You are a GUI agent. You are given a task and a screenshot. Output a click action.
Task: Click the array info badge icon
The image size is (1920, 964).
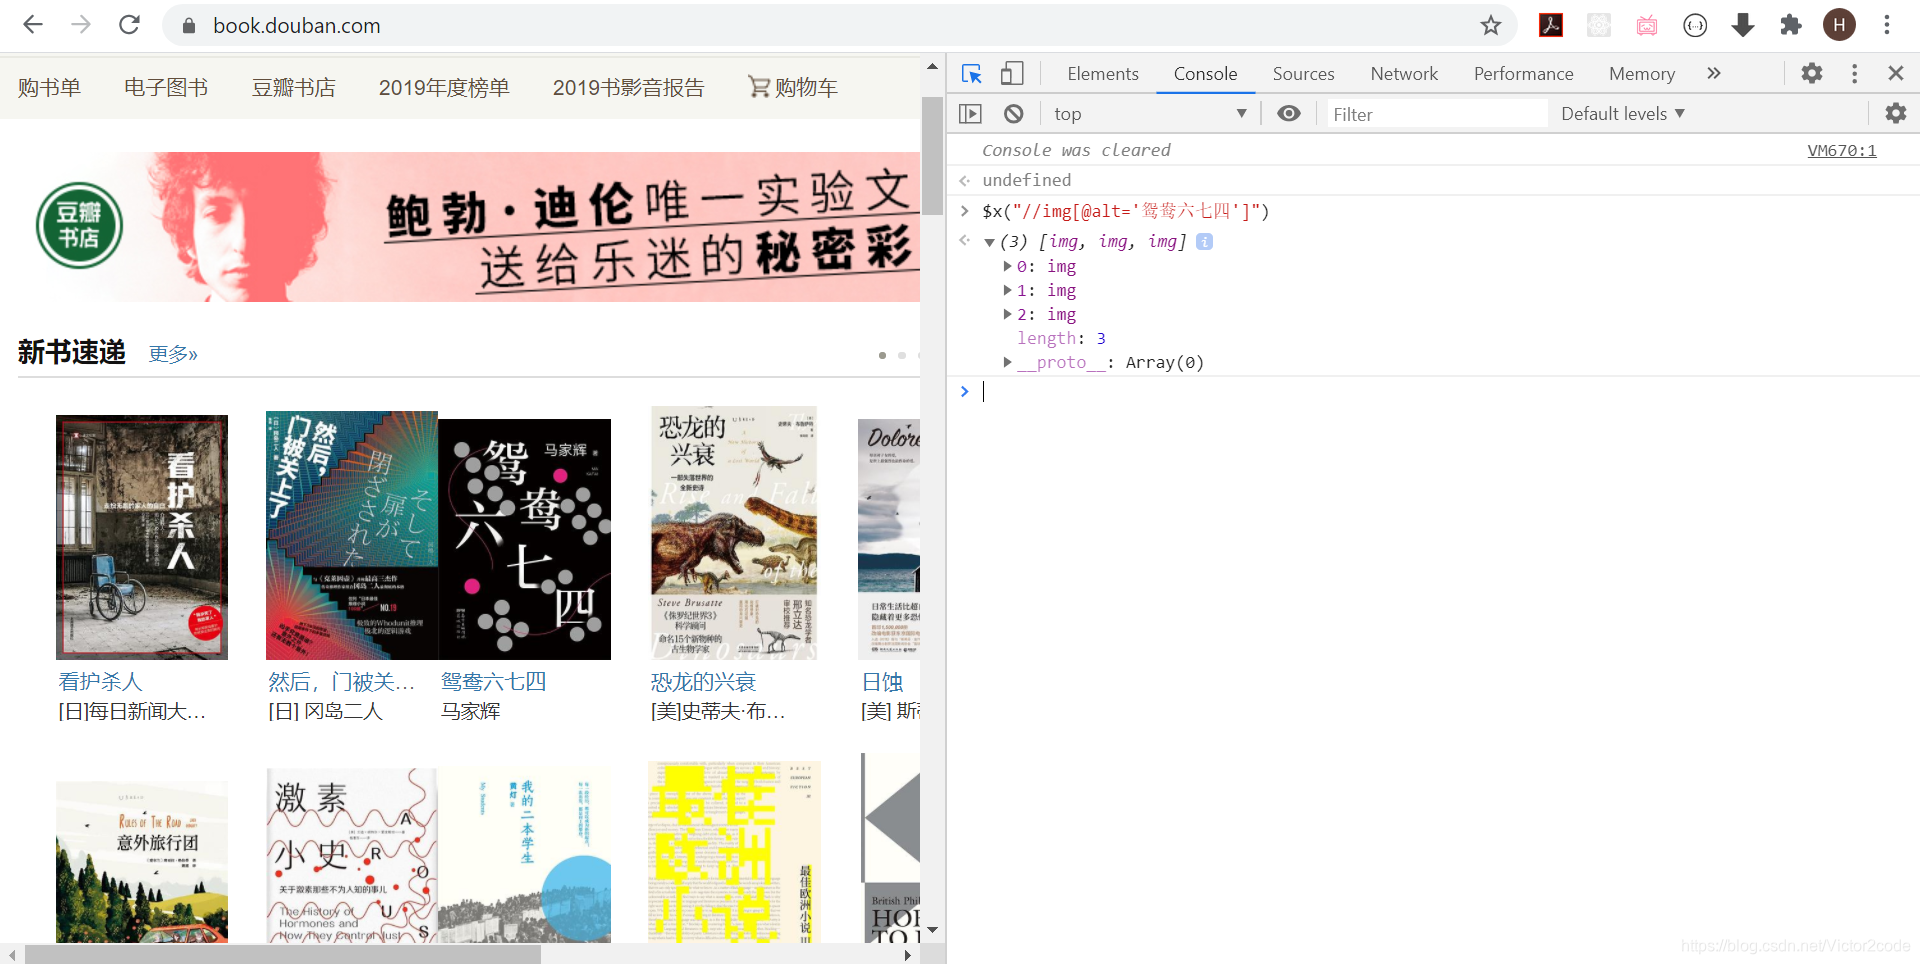[x=1205, y=242]
